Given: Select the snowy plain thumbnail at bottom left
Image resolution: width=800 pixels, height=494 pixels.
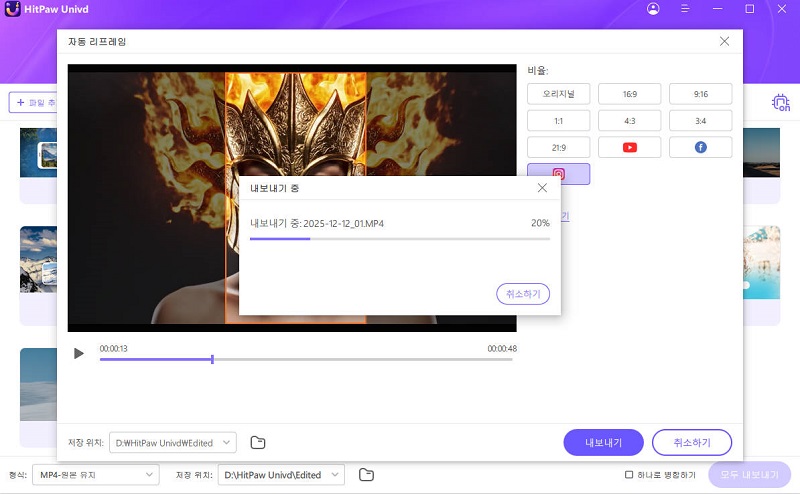Looking at the screenshot, I should click(38, 384).
